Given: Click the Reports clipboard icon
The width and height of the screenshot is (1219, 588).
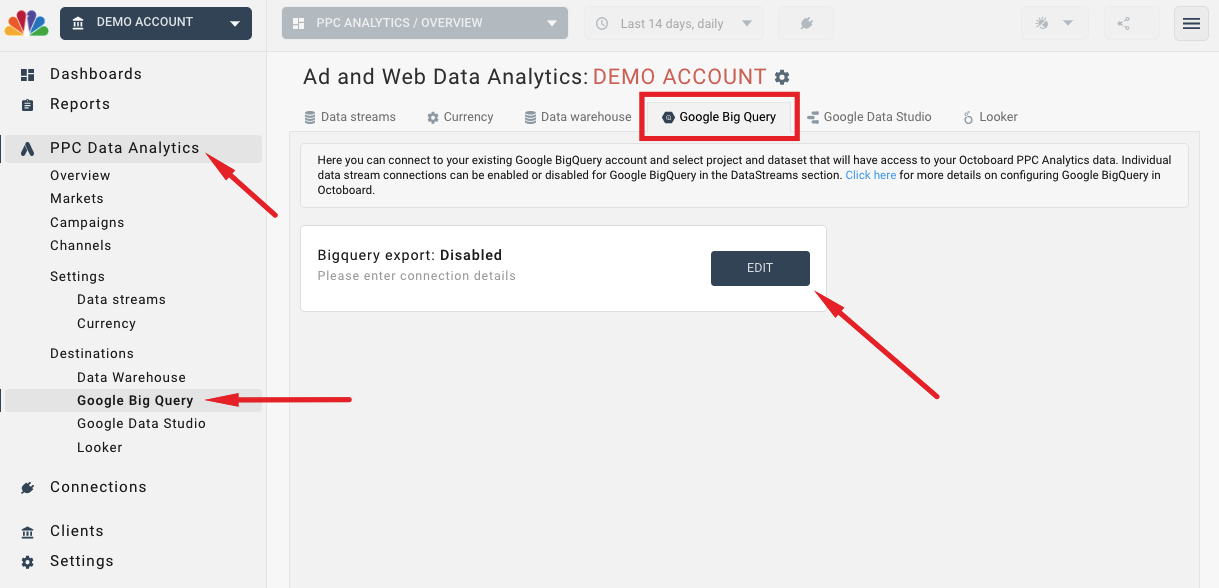Looking at the screenshot, I should point(28,105).
